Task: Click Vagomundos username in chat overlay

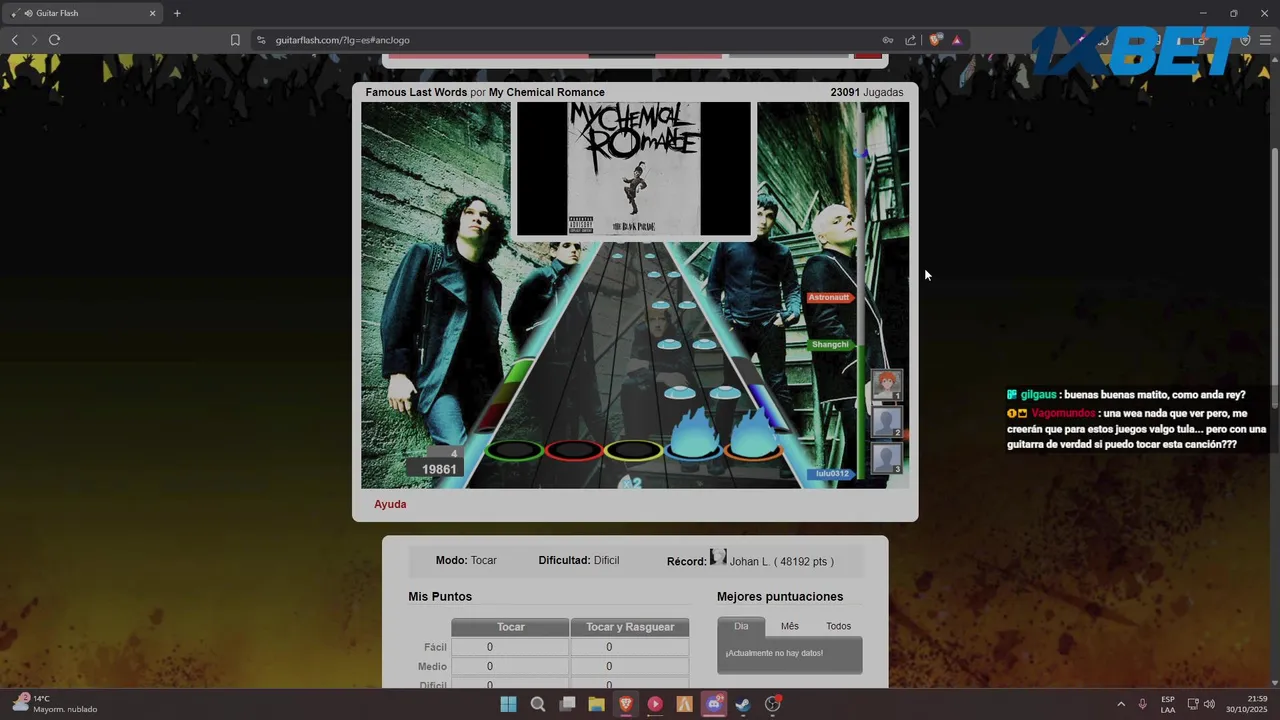Action: [x=1063, y=413]
